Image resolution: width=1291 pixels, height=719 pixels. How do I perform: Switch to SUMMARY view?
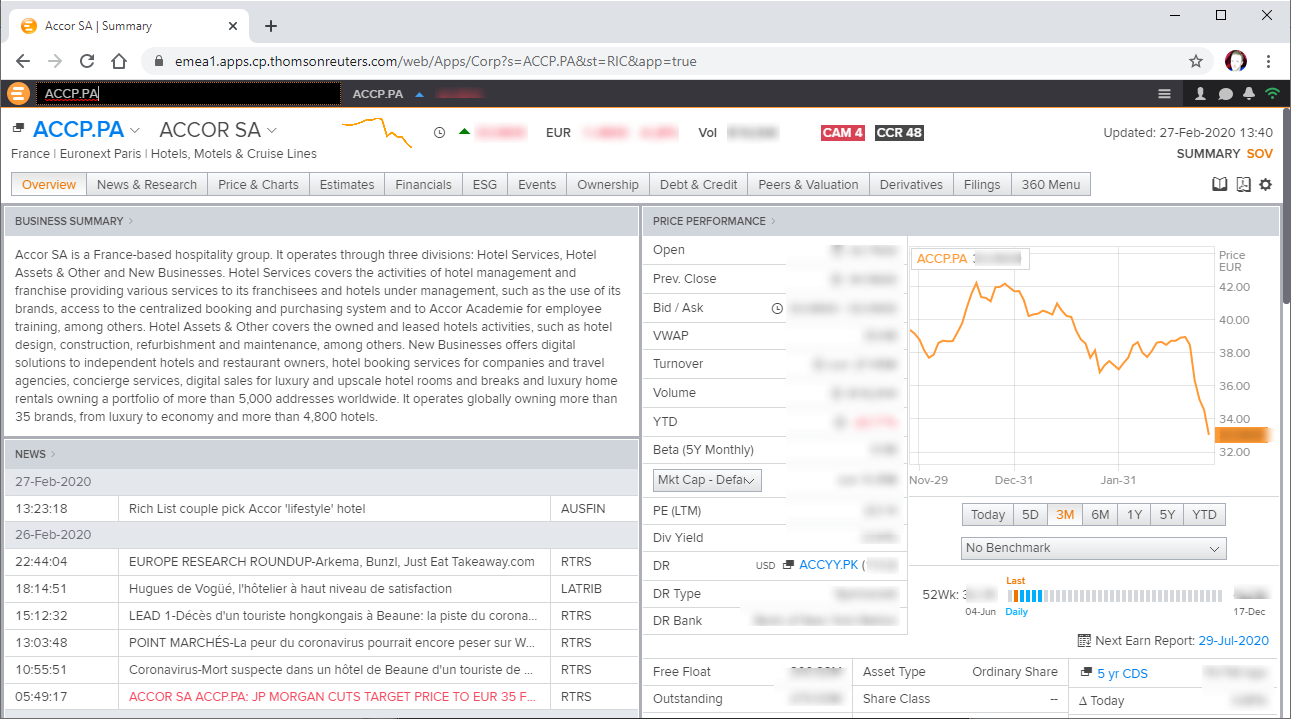tap(1208, 154)
